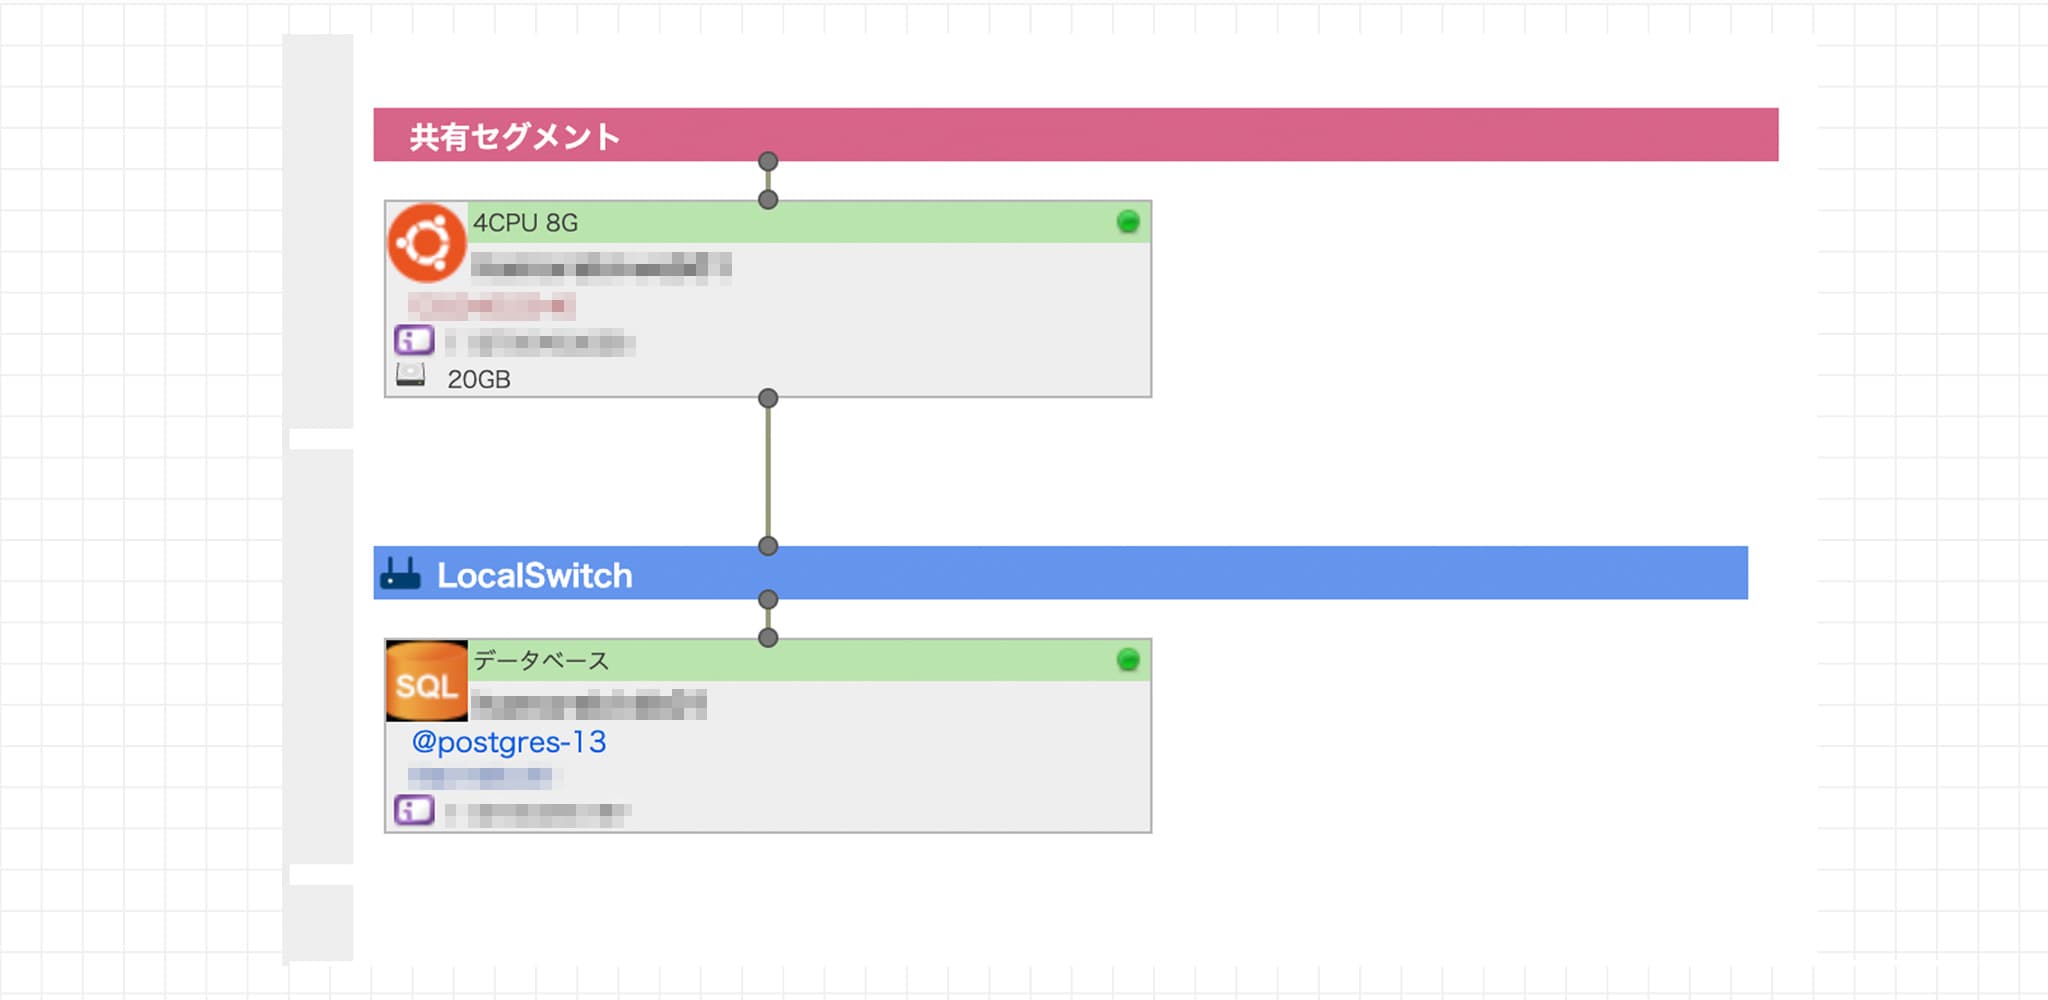Click connector node atop the 4CPU server
The height and width of the screenshot is (1000, 2048).
coord(768,200)
